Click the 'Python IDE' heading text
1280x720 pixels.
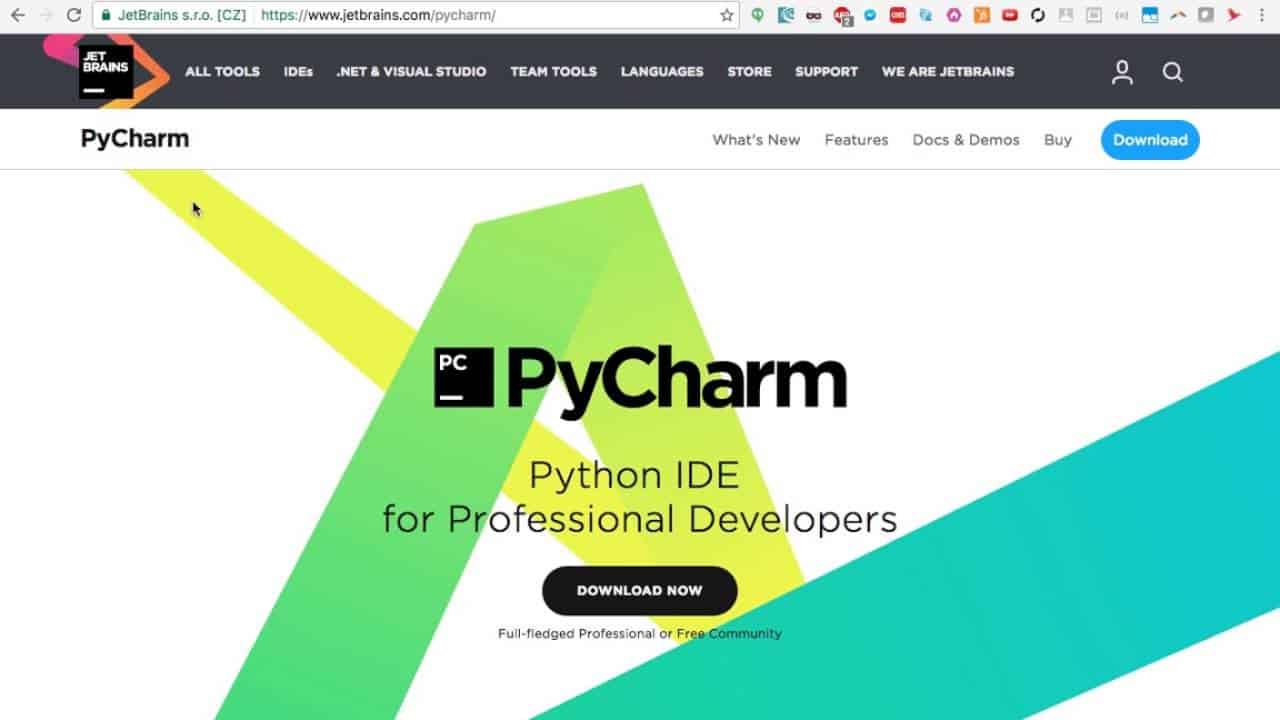634,475
